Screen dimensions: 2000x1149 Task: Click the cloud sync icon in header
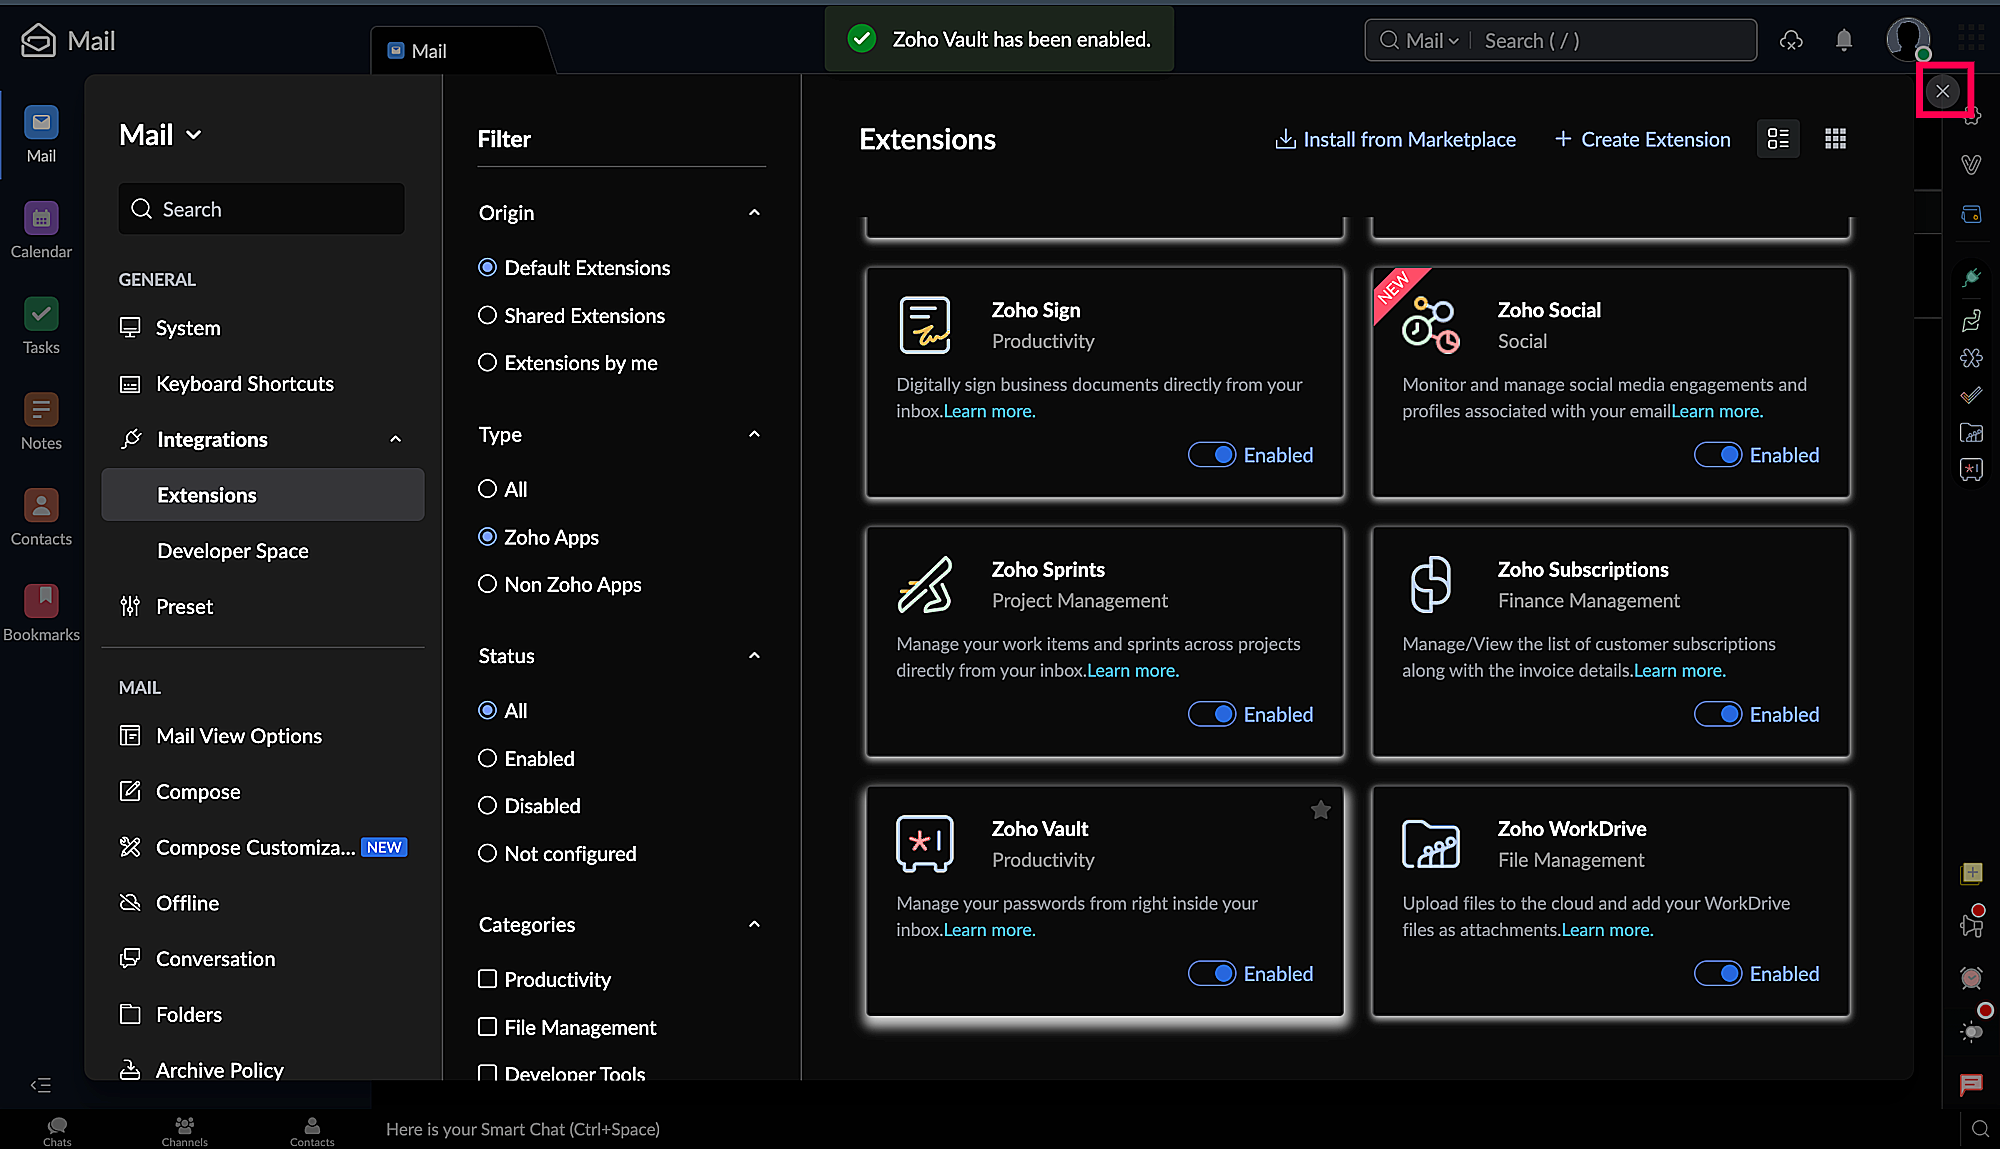coord(1791,40)
